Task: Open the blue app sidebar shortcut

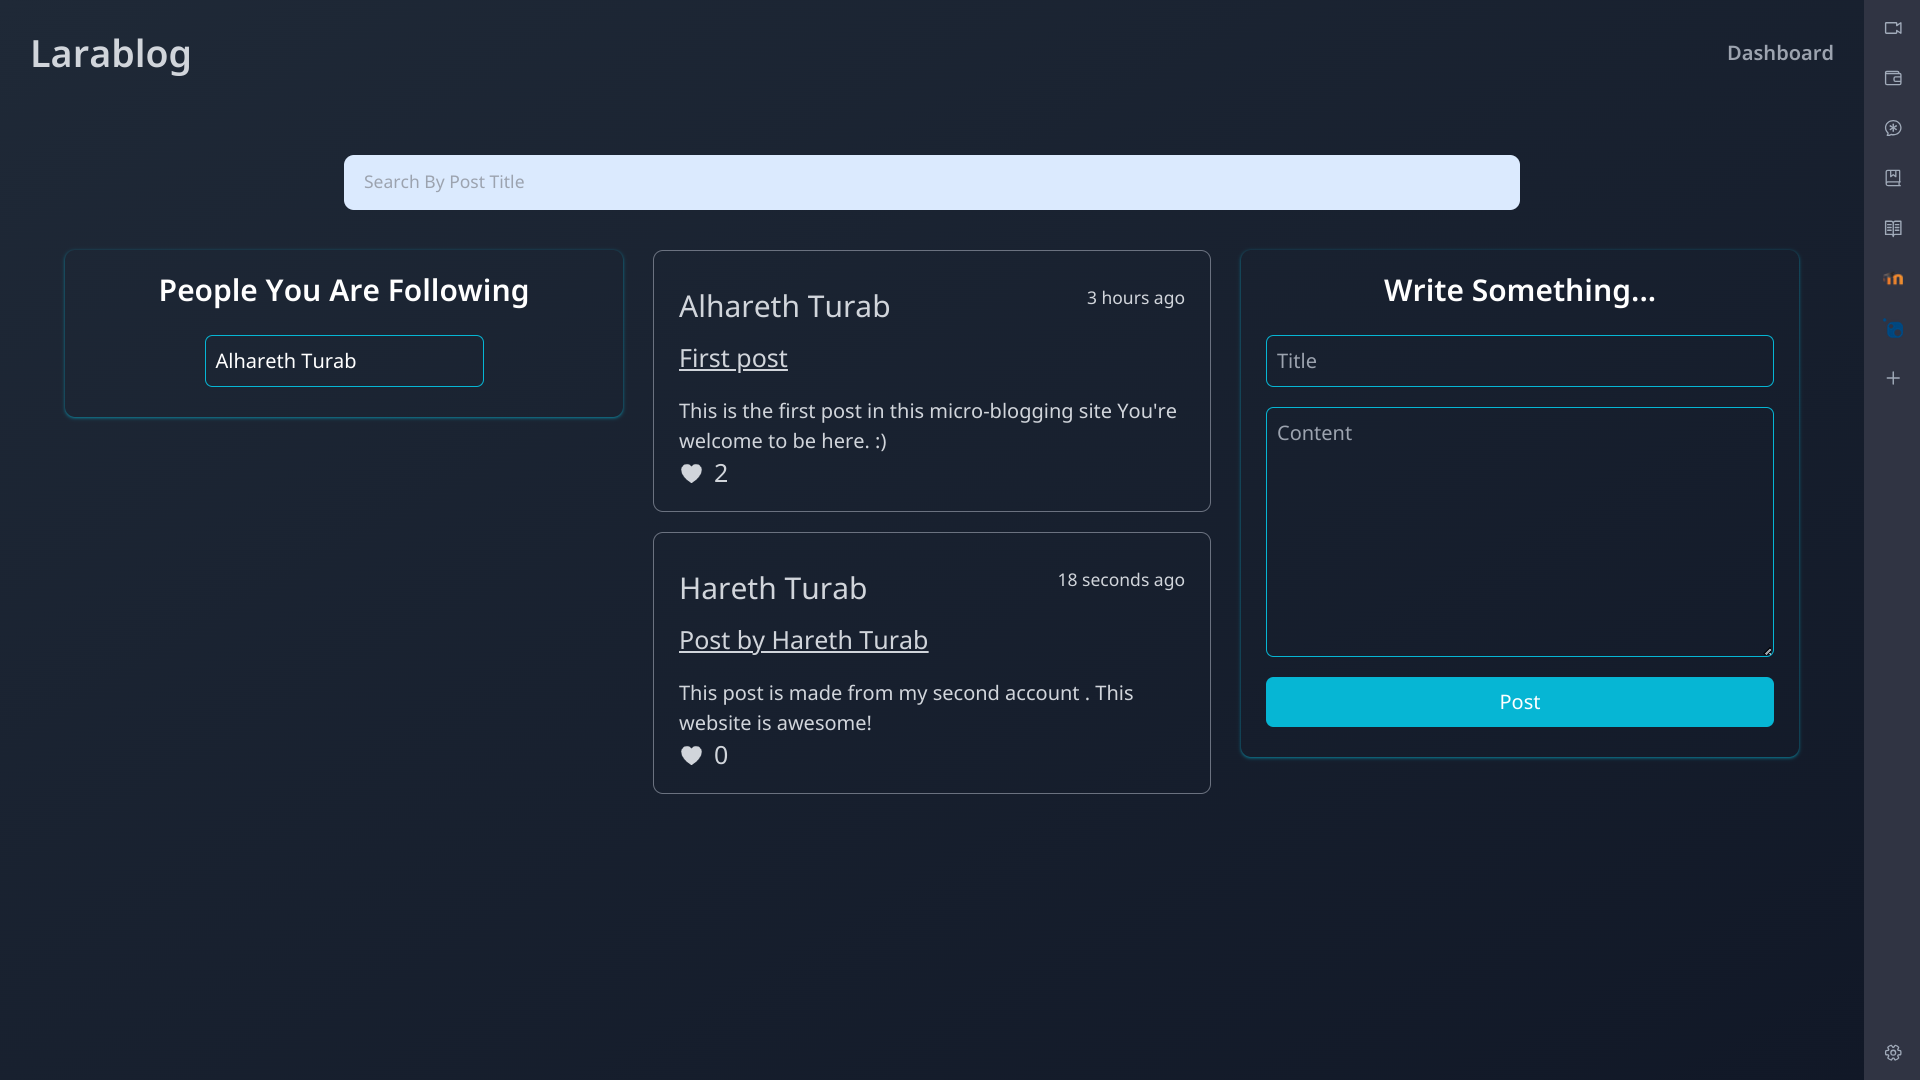Action: [x=1893, y=329]
